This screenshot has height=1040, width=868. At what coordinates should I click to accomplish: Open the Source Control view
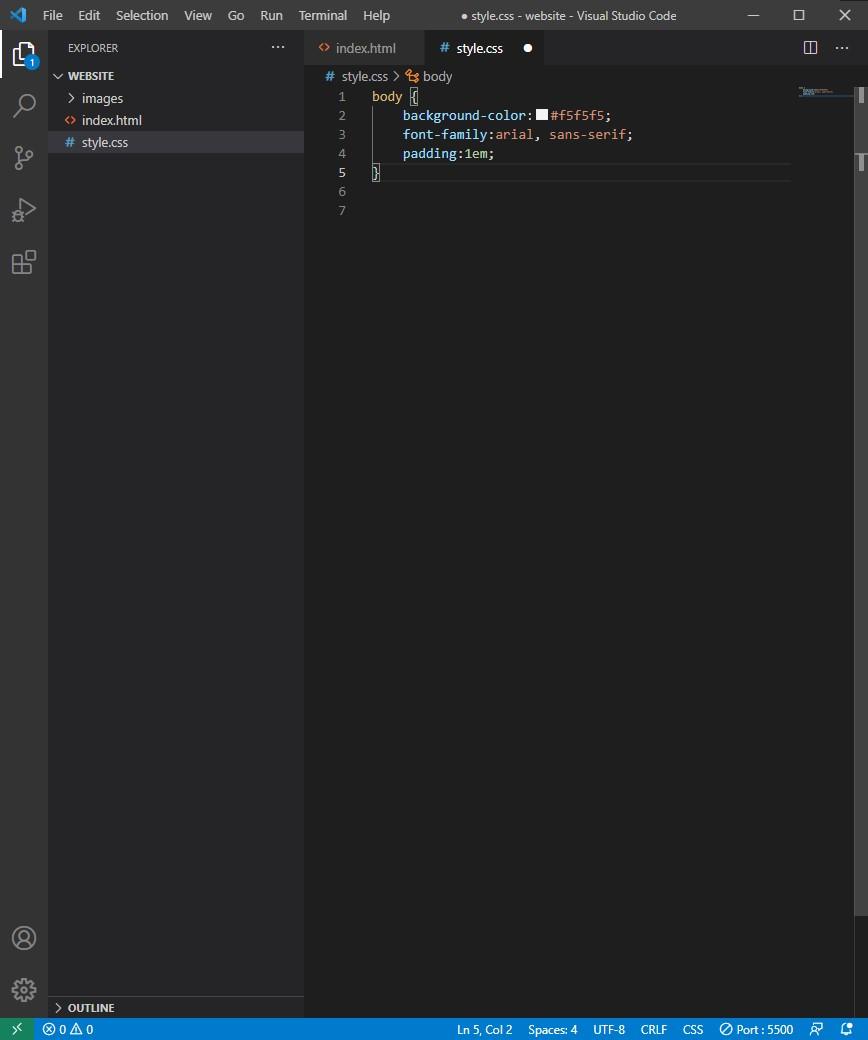pos(24,158)
